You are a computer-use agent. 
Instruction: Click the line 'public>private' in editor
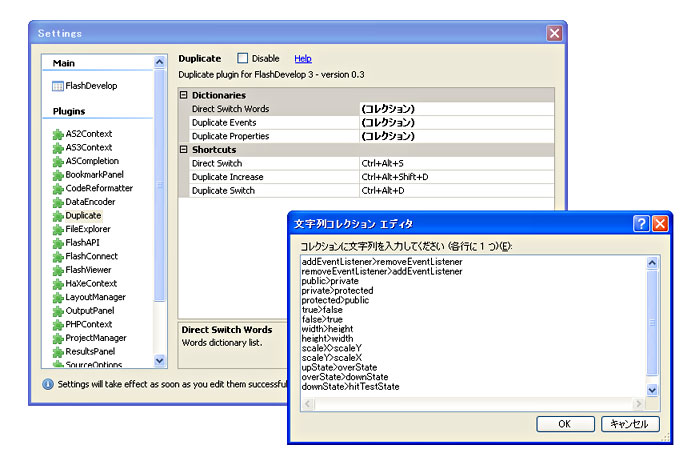point(330,281)
